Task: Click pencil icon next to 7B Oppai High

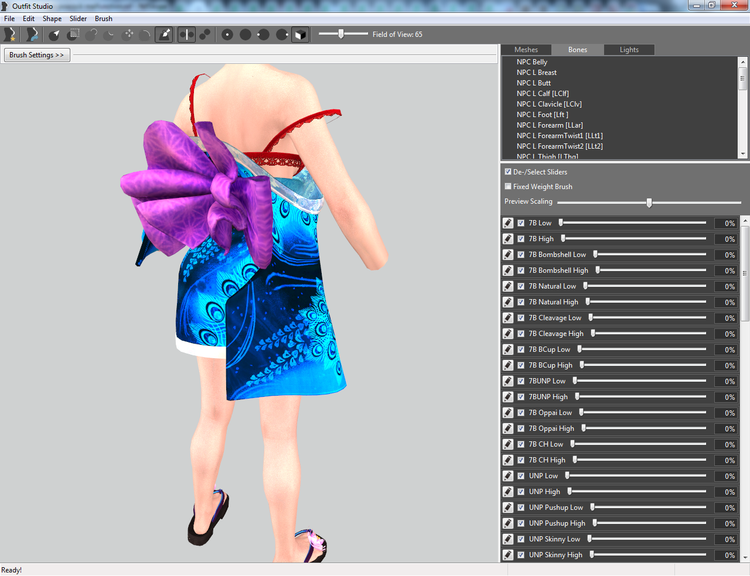Action: pyautogui.click(x=508, y=428)
